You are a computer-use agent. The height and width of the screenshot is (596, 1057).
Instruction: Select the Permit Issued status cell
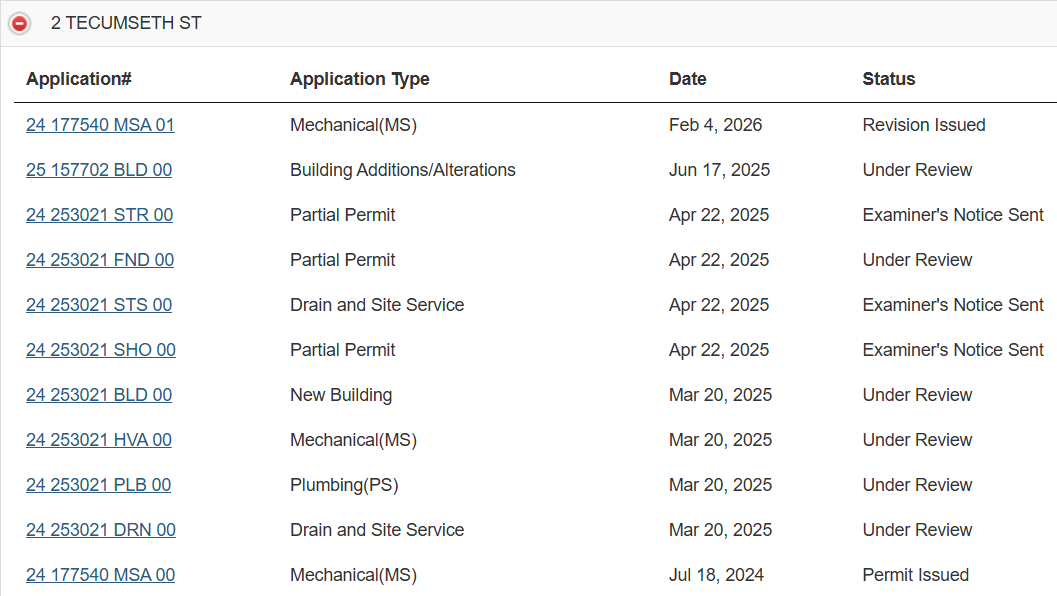tap(915, 575)
